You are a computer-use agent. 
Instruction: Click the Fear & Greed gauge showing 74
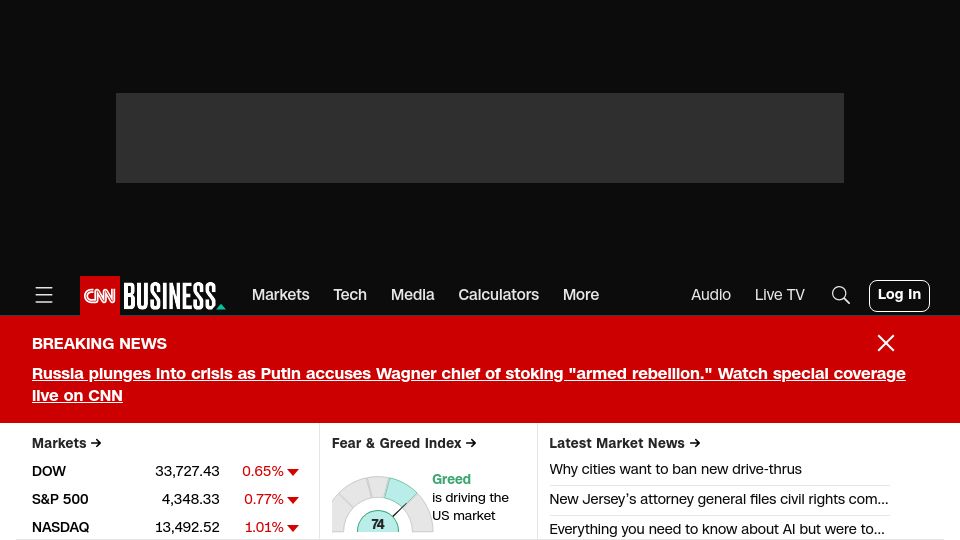pyautogui.click(x=382, y=504)
